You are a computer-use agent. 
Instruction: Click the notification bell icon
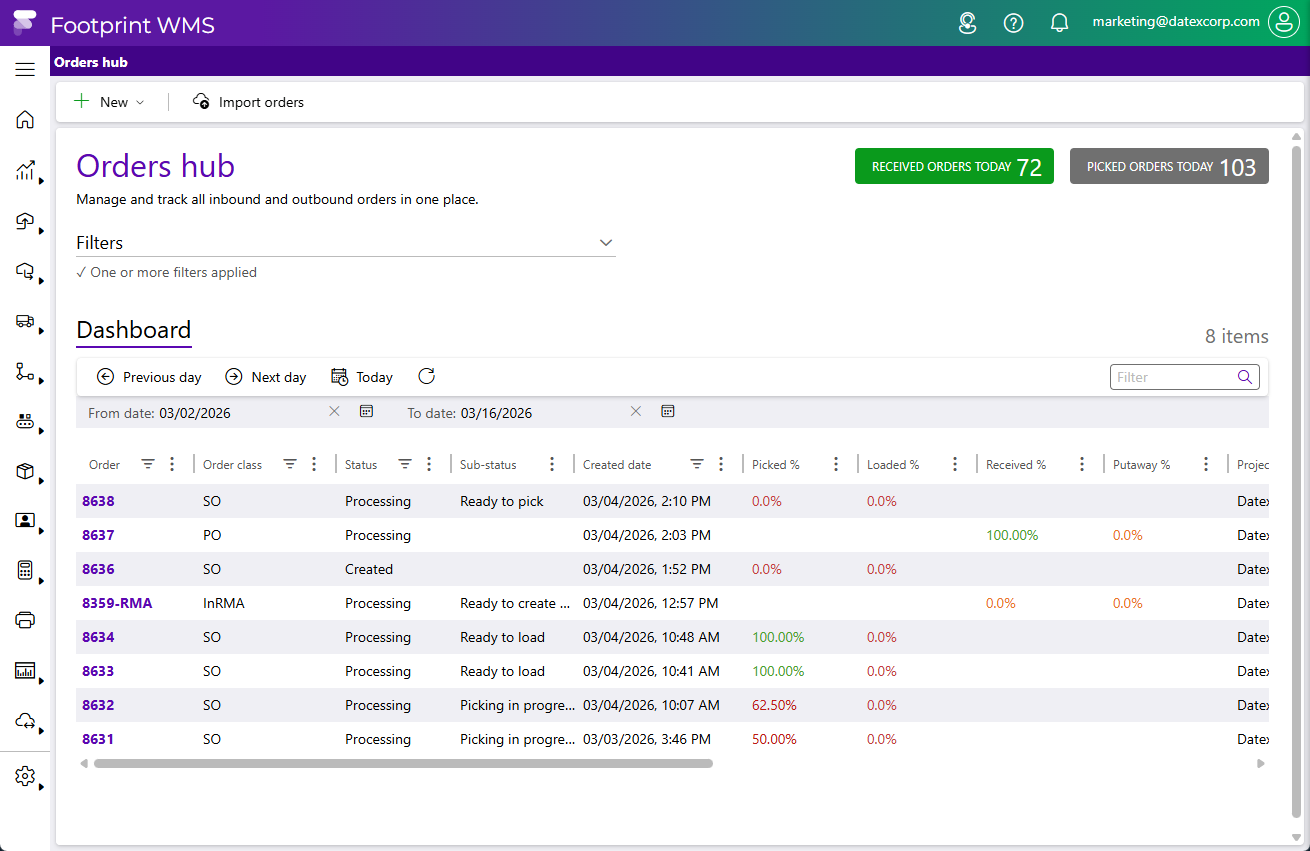coord(1059,23)
